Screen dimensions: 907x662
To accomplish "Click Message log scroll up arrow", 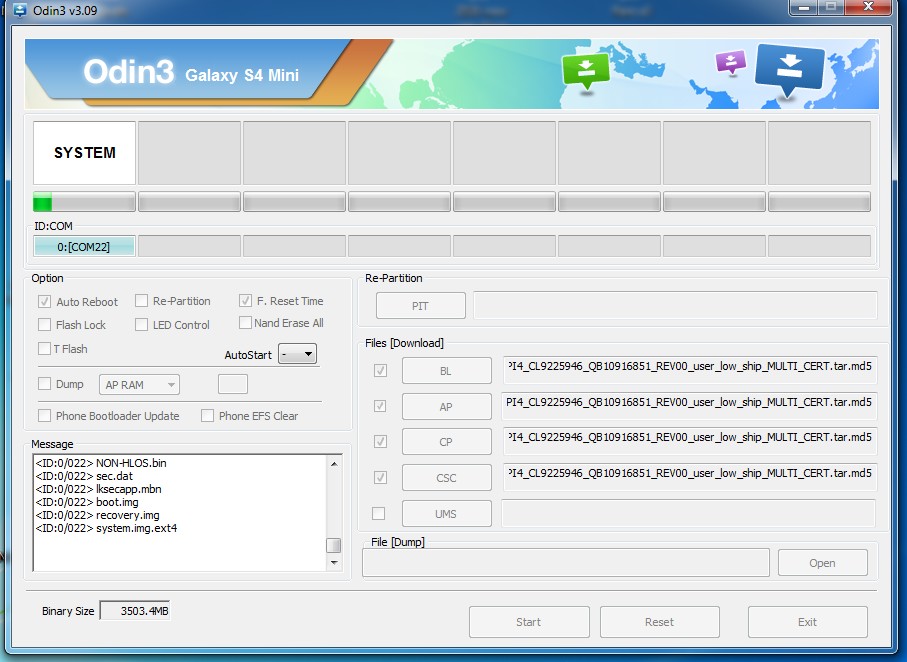I will pos(334,464).
